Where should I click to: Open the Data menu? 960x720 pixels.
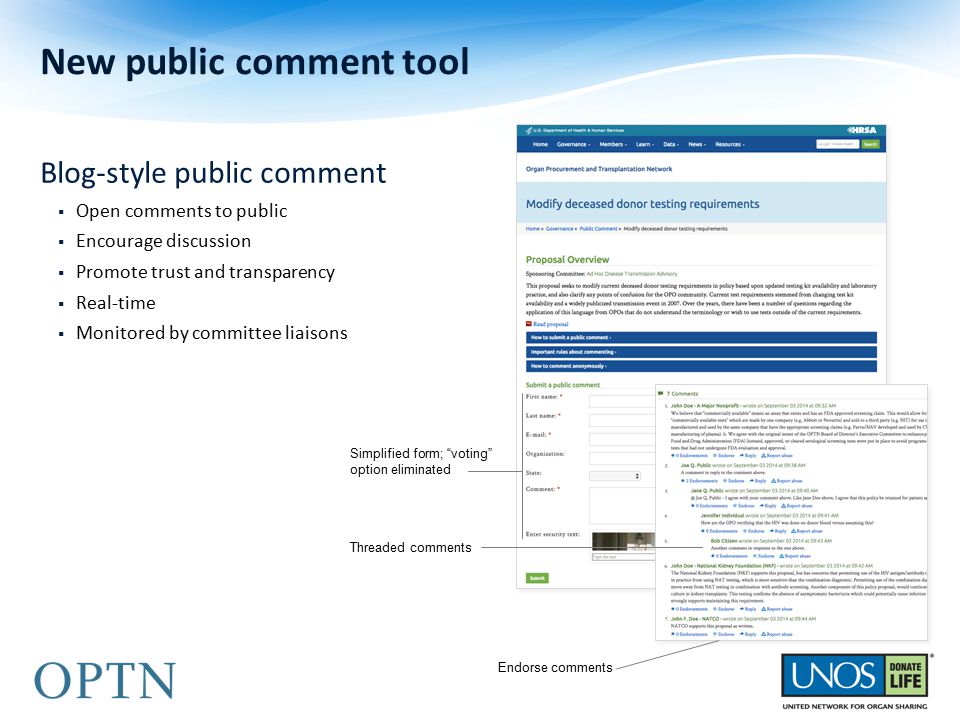tap(671, 144)
